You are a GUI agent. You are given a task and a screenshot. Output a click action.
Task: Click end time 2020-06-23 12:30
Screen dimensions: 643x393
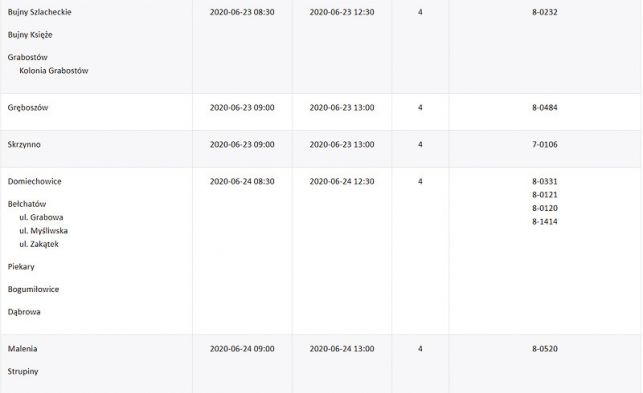(342, 12)
